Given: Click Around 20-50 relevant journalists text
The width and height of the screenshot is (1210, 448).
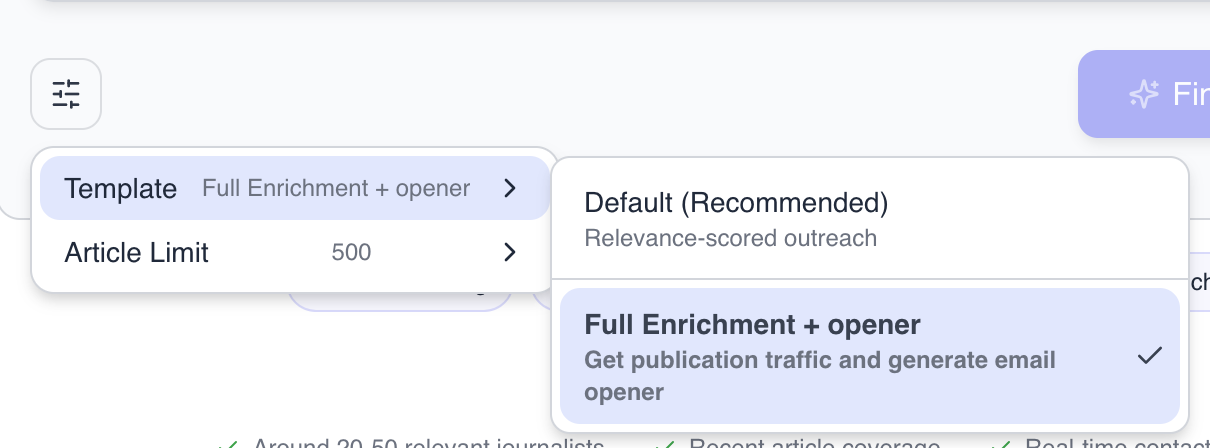Looking at the screenshot, I should click(x=428, y=443).
